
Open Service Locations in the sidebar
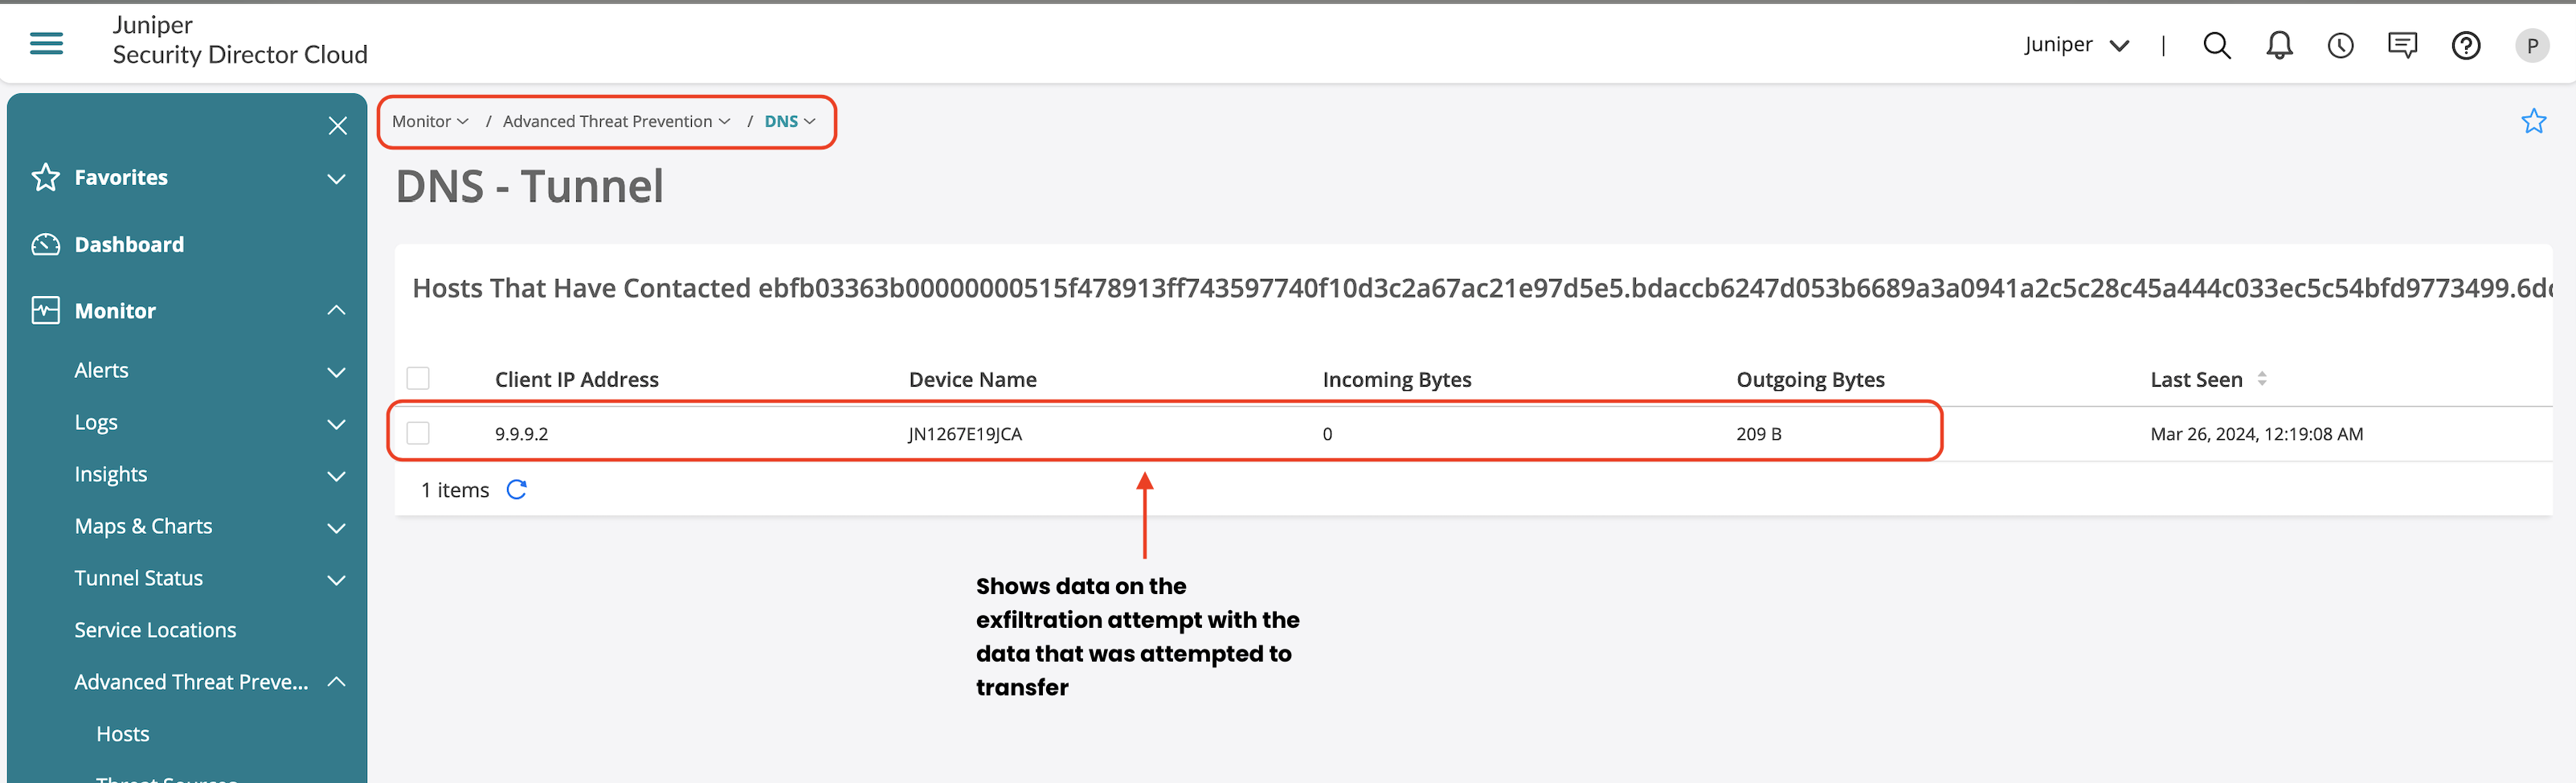tap(155, 629)
